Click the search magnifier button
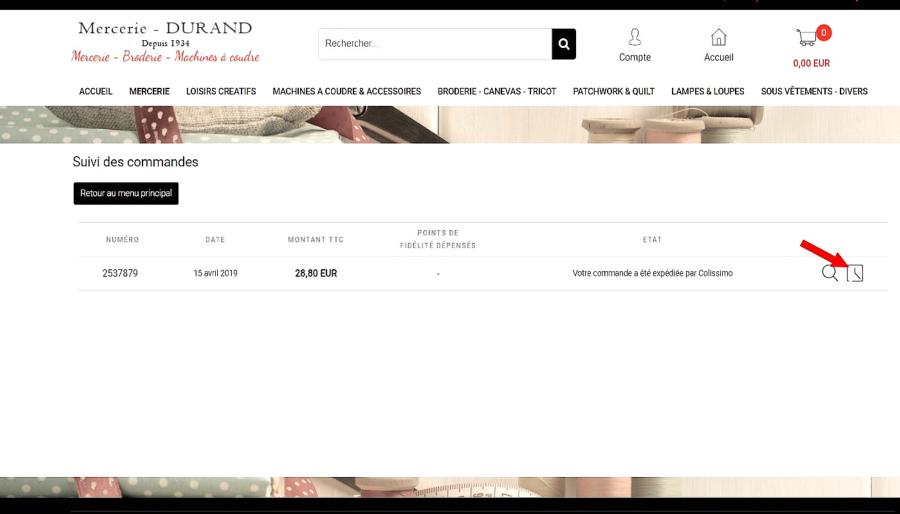This screenshot has width=900, height=514. pyautogui.click(x=564, y=44)
